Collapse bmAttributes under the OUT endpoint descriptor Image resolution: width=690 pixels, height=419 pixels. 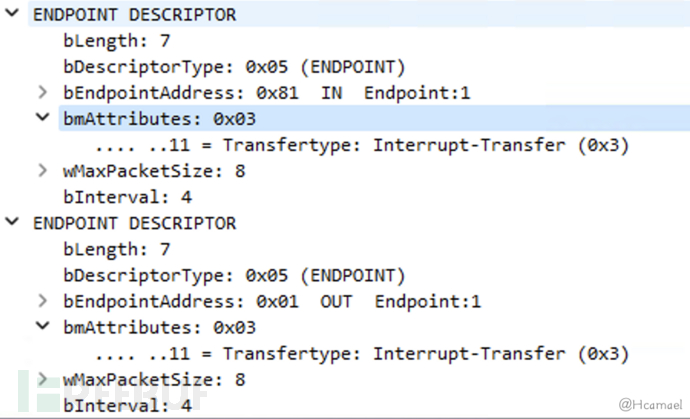[x=42, y=327]
